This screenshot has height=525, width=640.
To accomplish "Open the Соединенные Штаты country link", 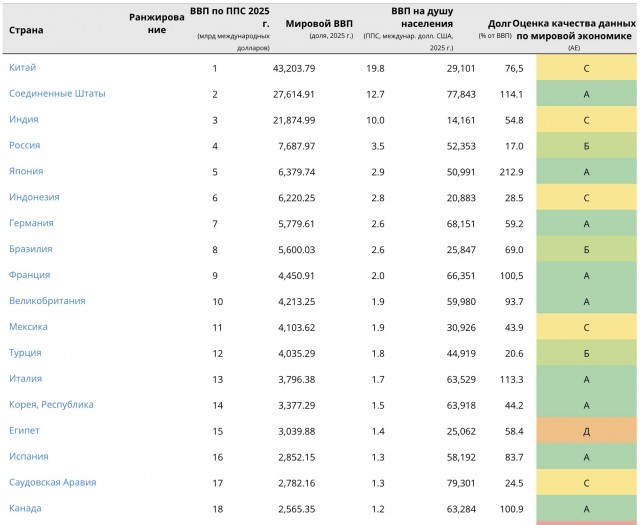I will pyautogui.click(x=57, y=93).
